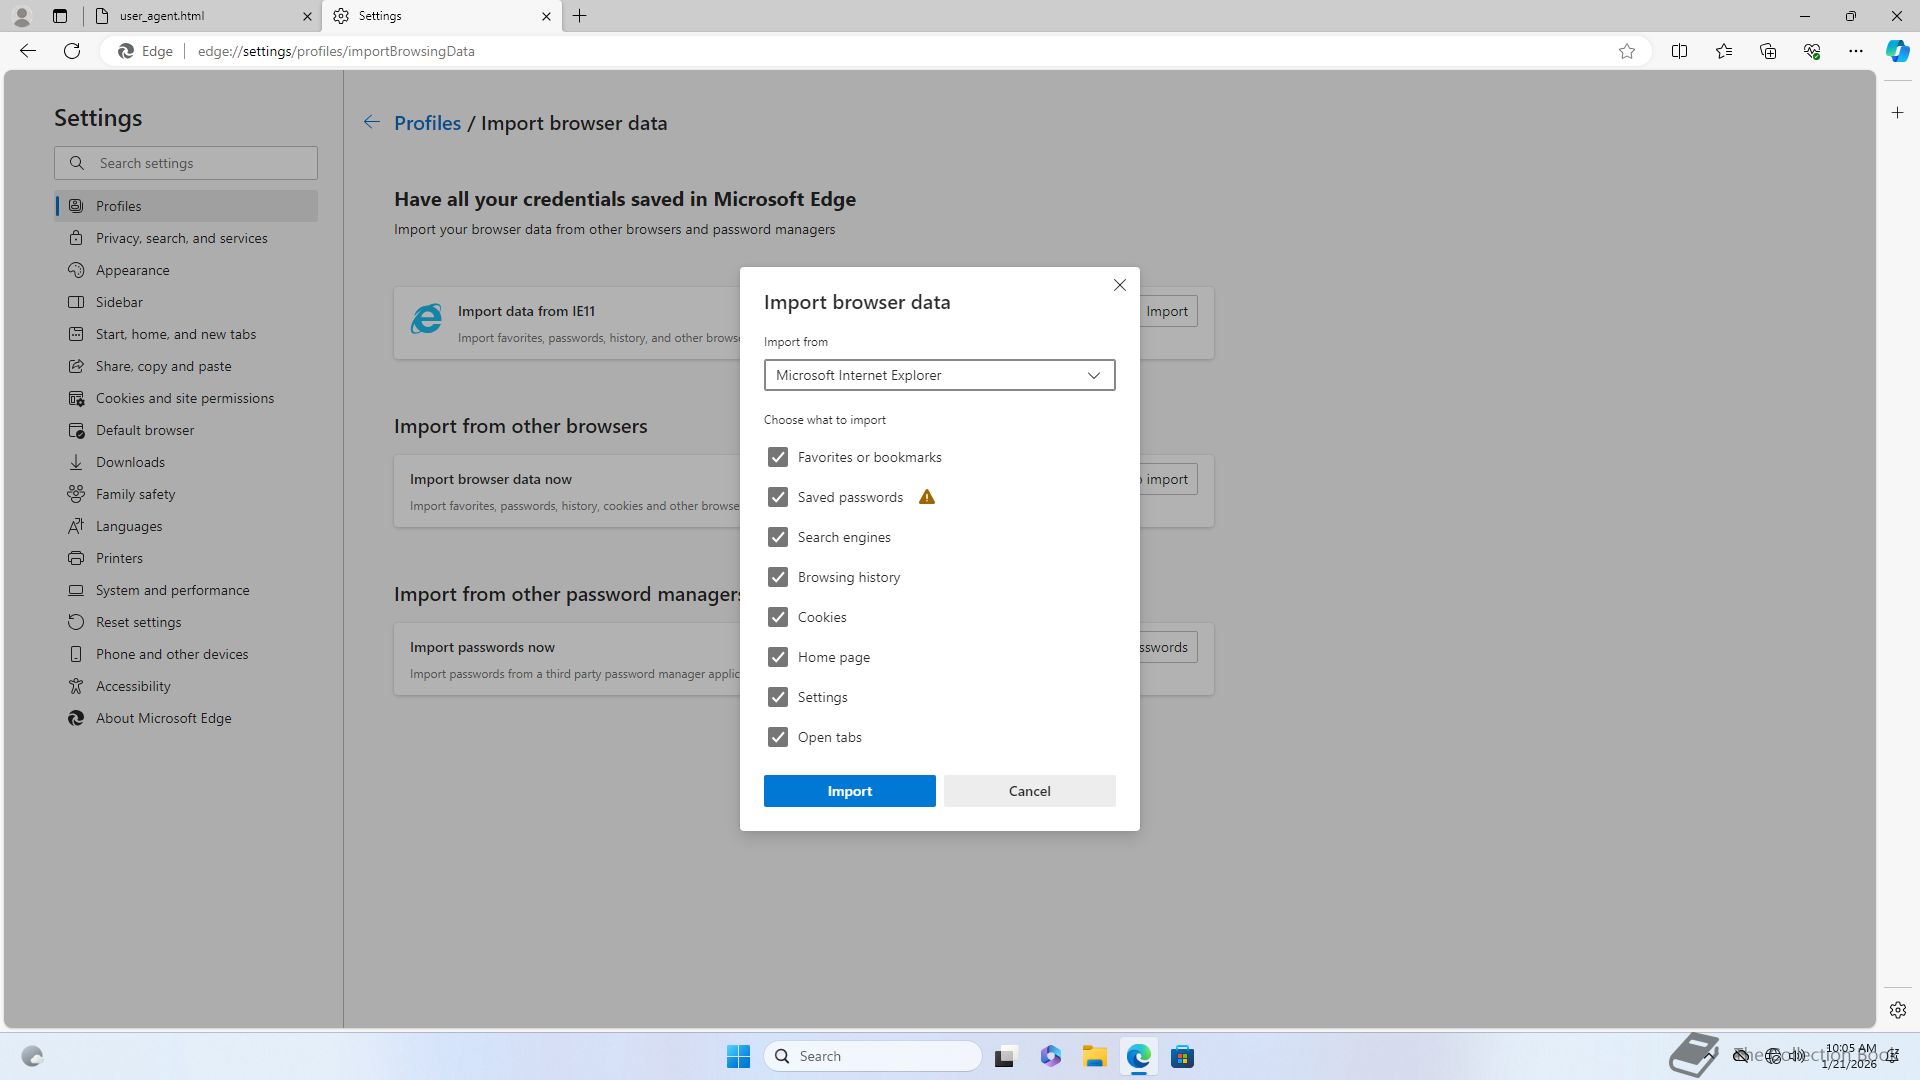The height and width of the screenshot is (1080, 1920).
Task: Click the Browser essentials heart icon
Action: point(1811,51)
